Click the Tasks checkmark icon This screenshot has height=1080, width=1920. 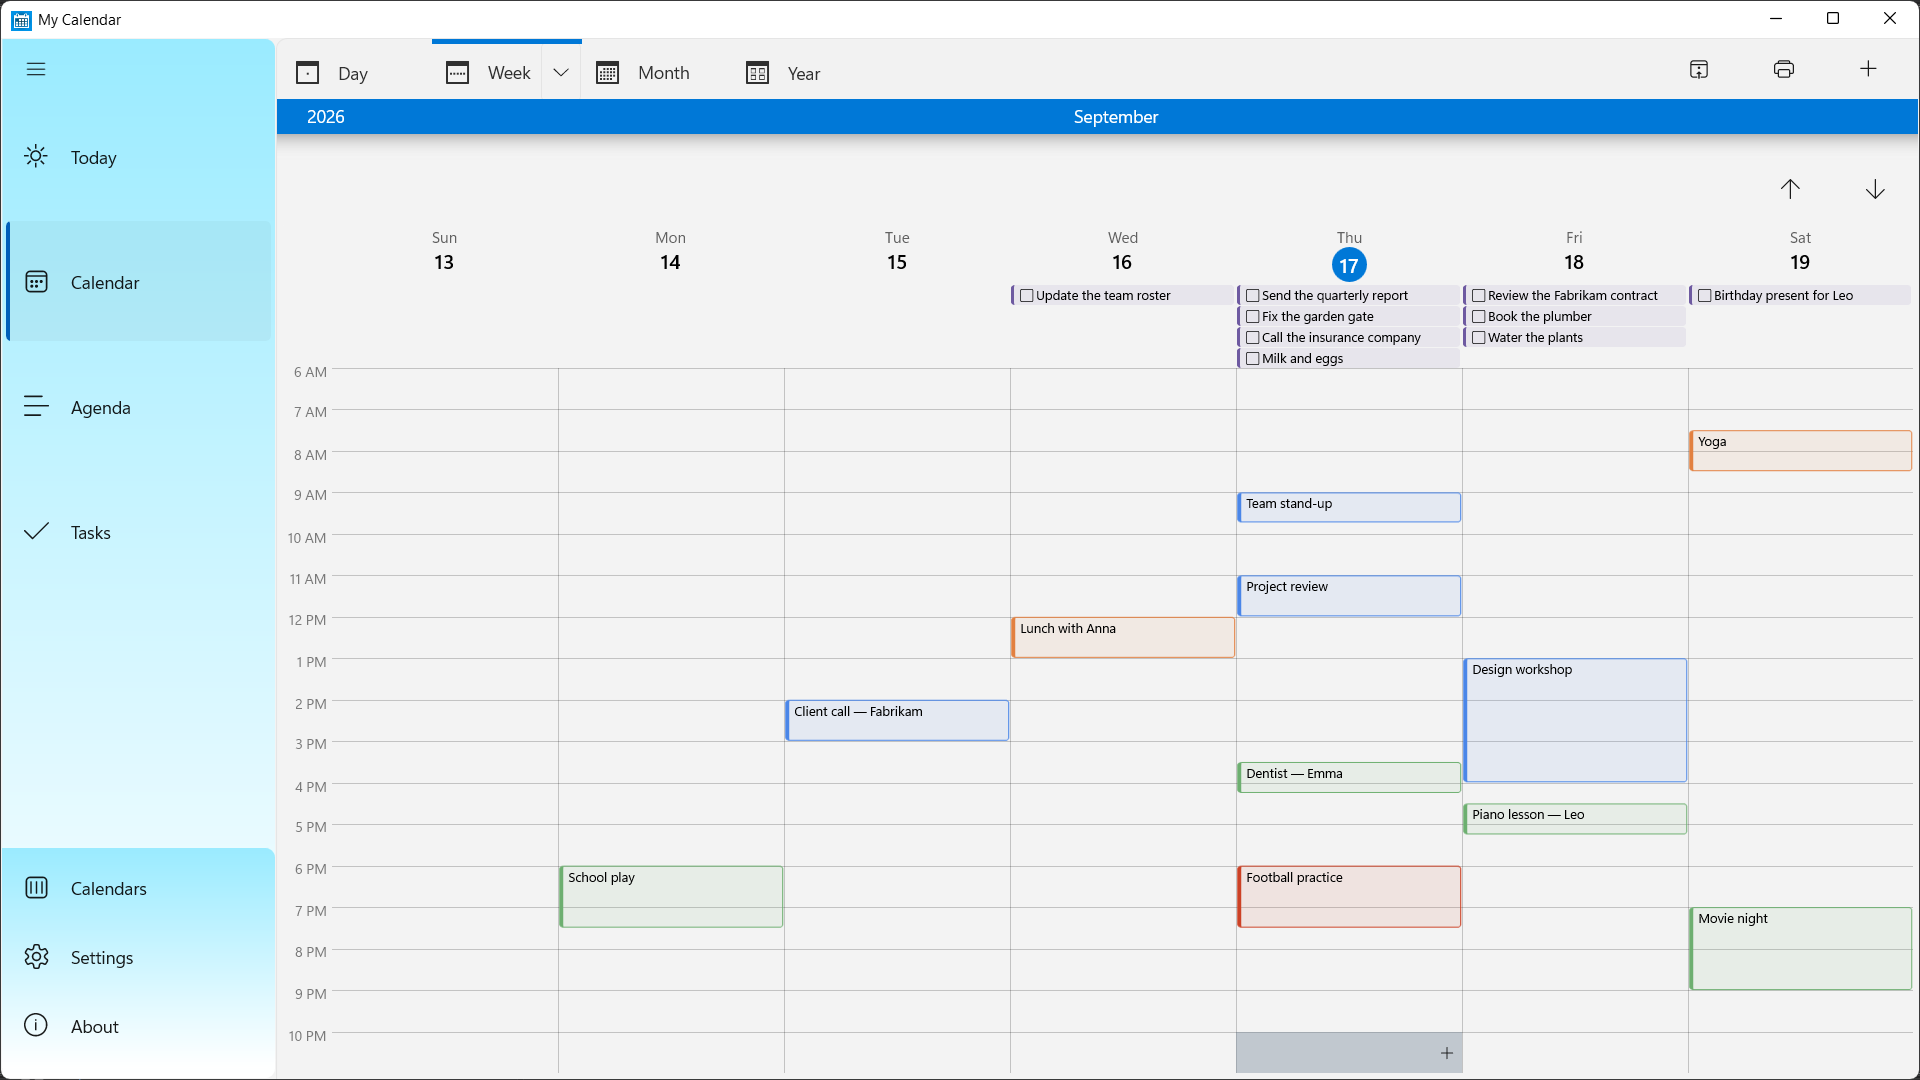click(x=36, y=531)
